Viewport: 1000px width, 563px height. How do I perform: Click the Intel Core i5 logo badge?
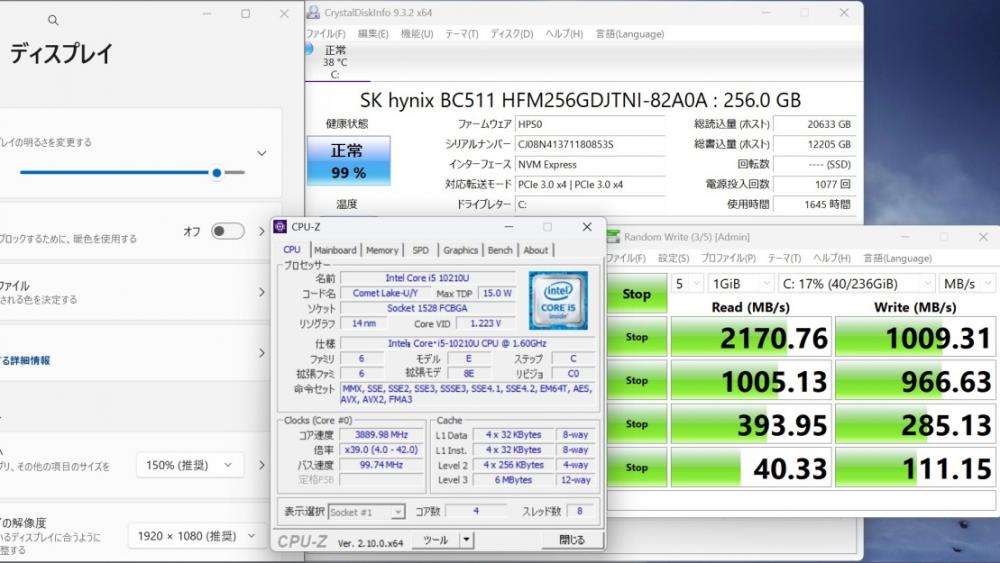[x=558, y=297]
